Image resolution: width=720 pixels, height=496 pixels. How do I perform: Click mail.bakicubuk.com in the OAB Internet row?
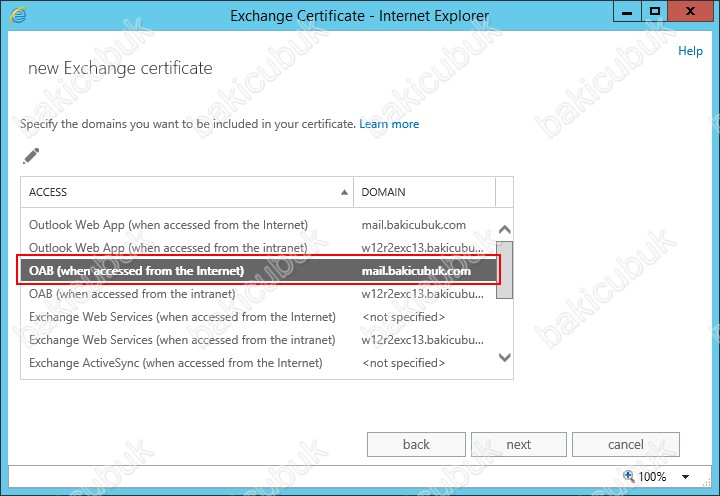coord(416,271)
